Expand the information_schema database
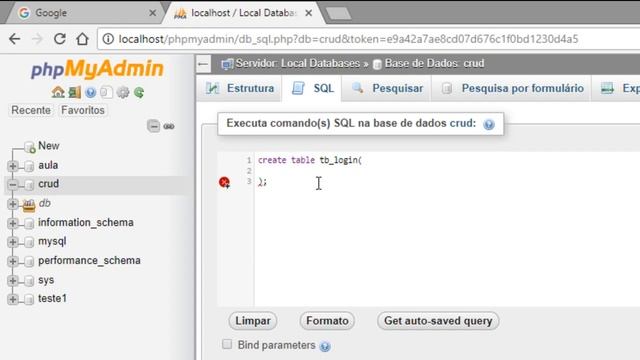 13,223
